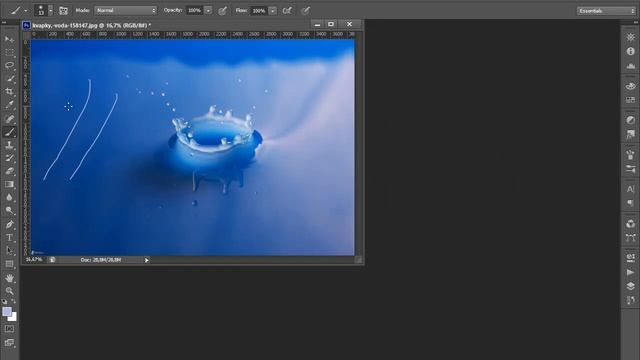Open the Actions panel
640x360 pixels.
tap(631, 272)
